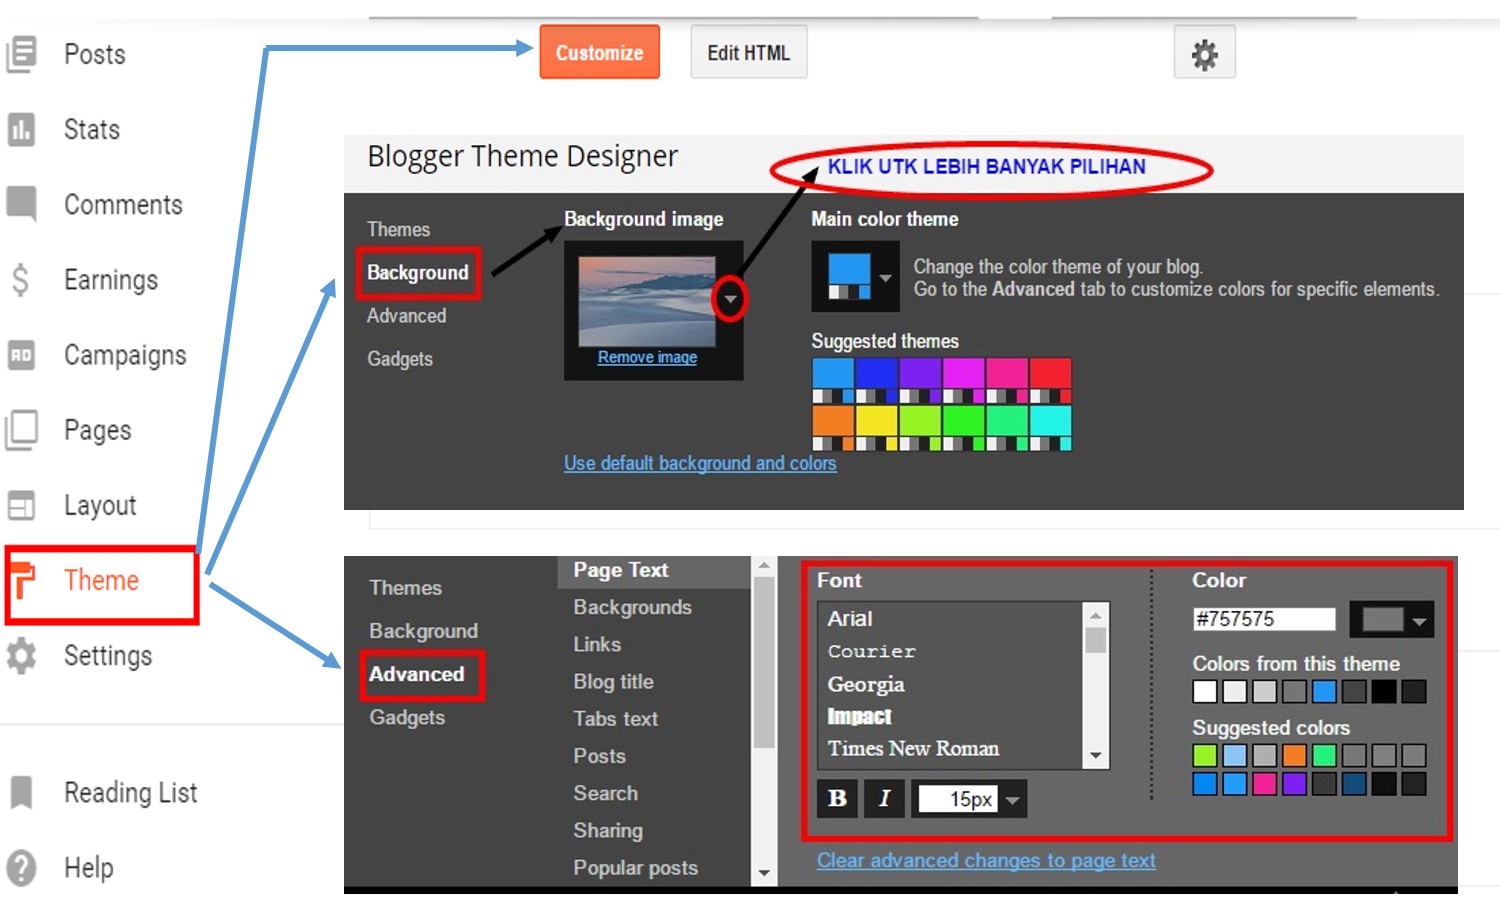The width and height of the screenshot is (1500, 900).
Task: Open the Comments speech-bubble icon
Action: pos(21,204)
